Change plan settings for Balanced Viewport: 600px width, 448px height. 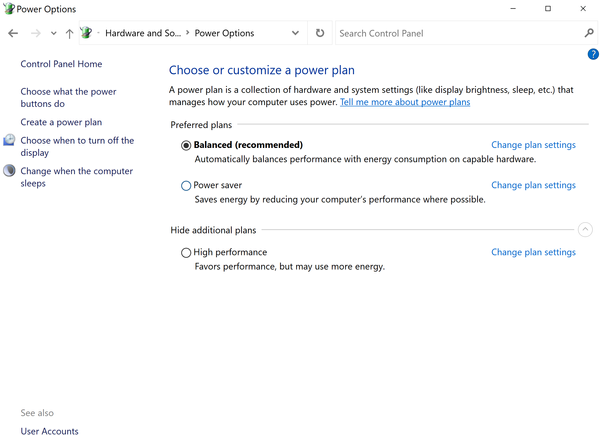533,145
